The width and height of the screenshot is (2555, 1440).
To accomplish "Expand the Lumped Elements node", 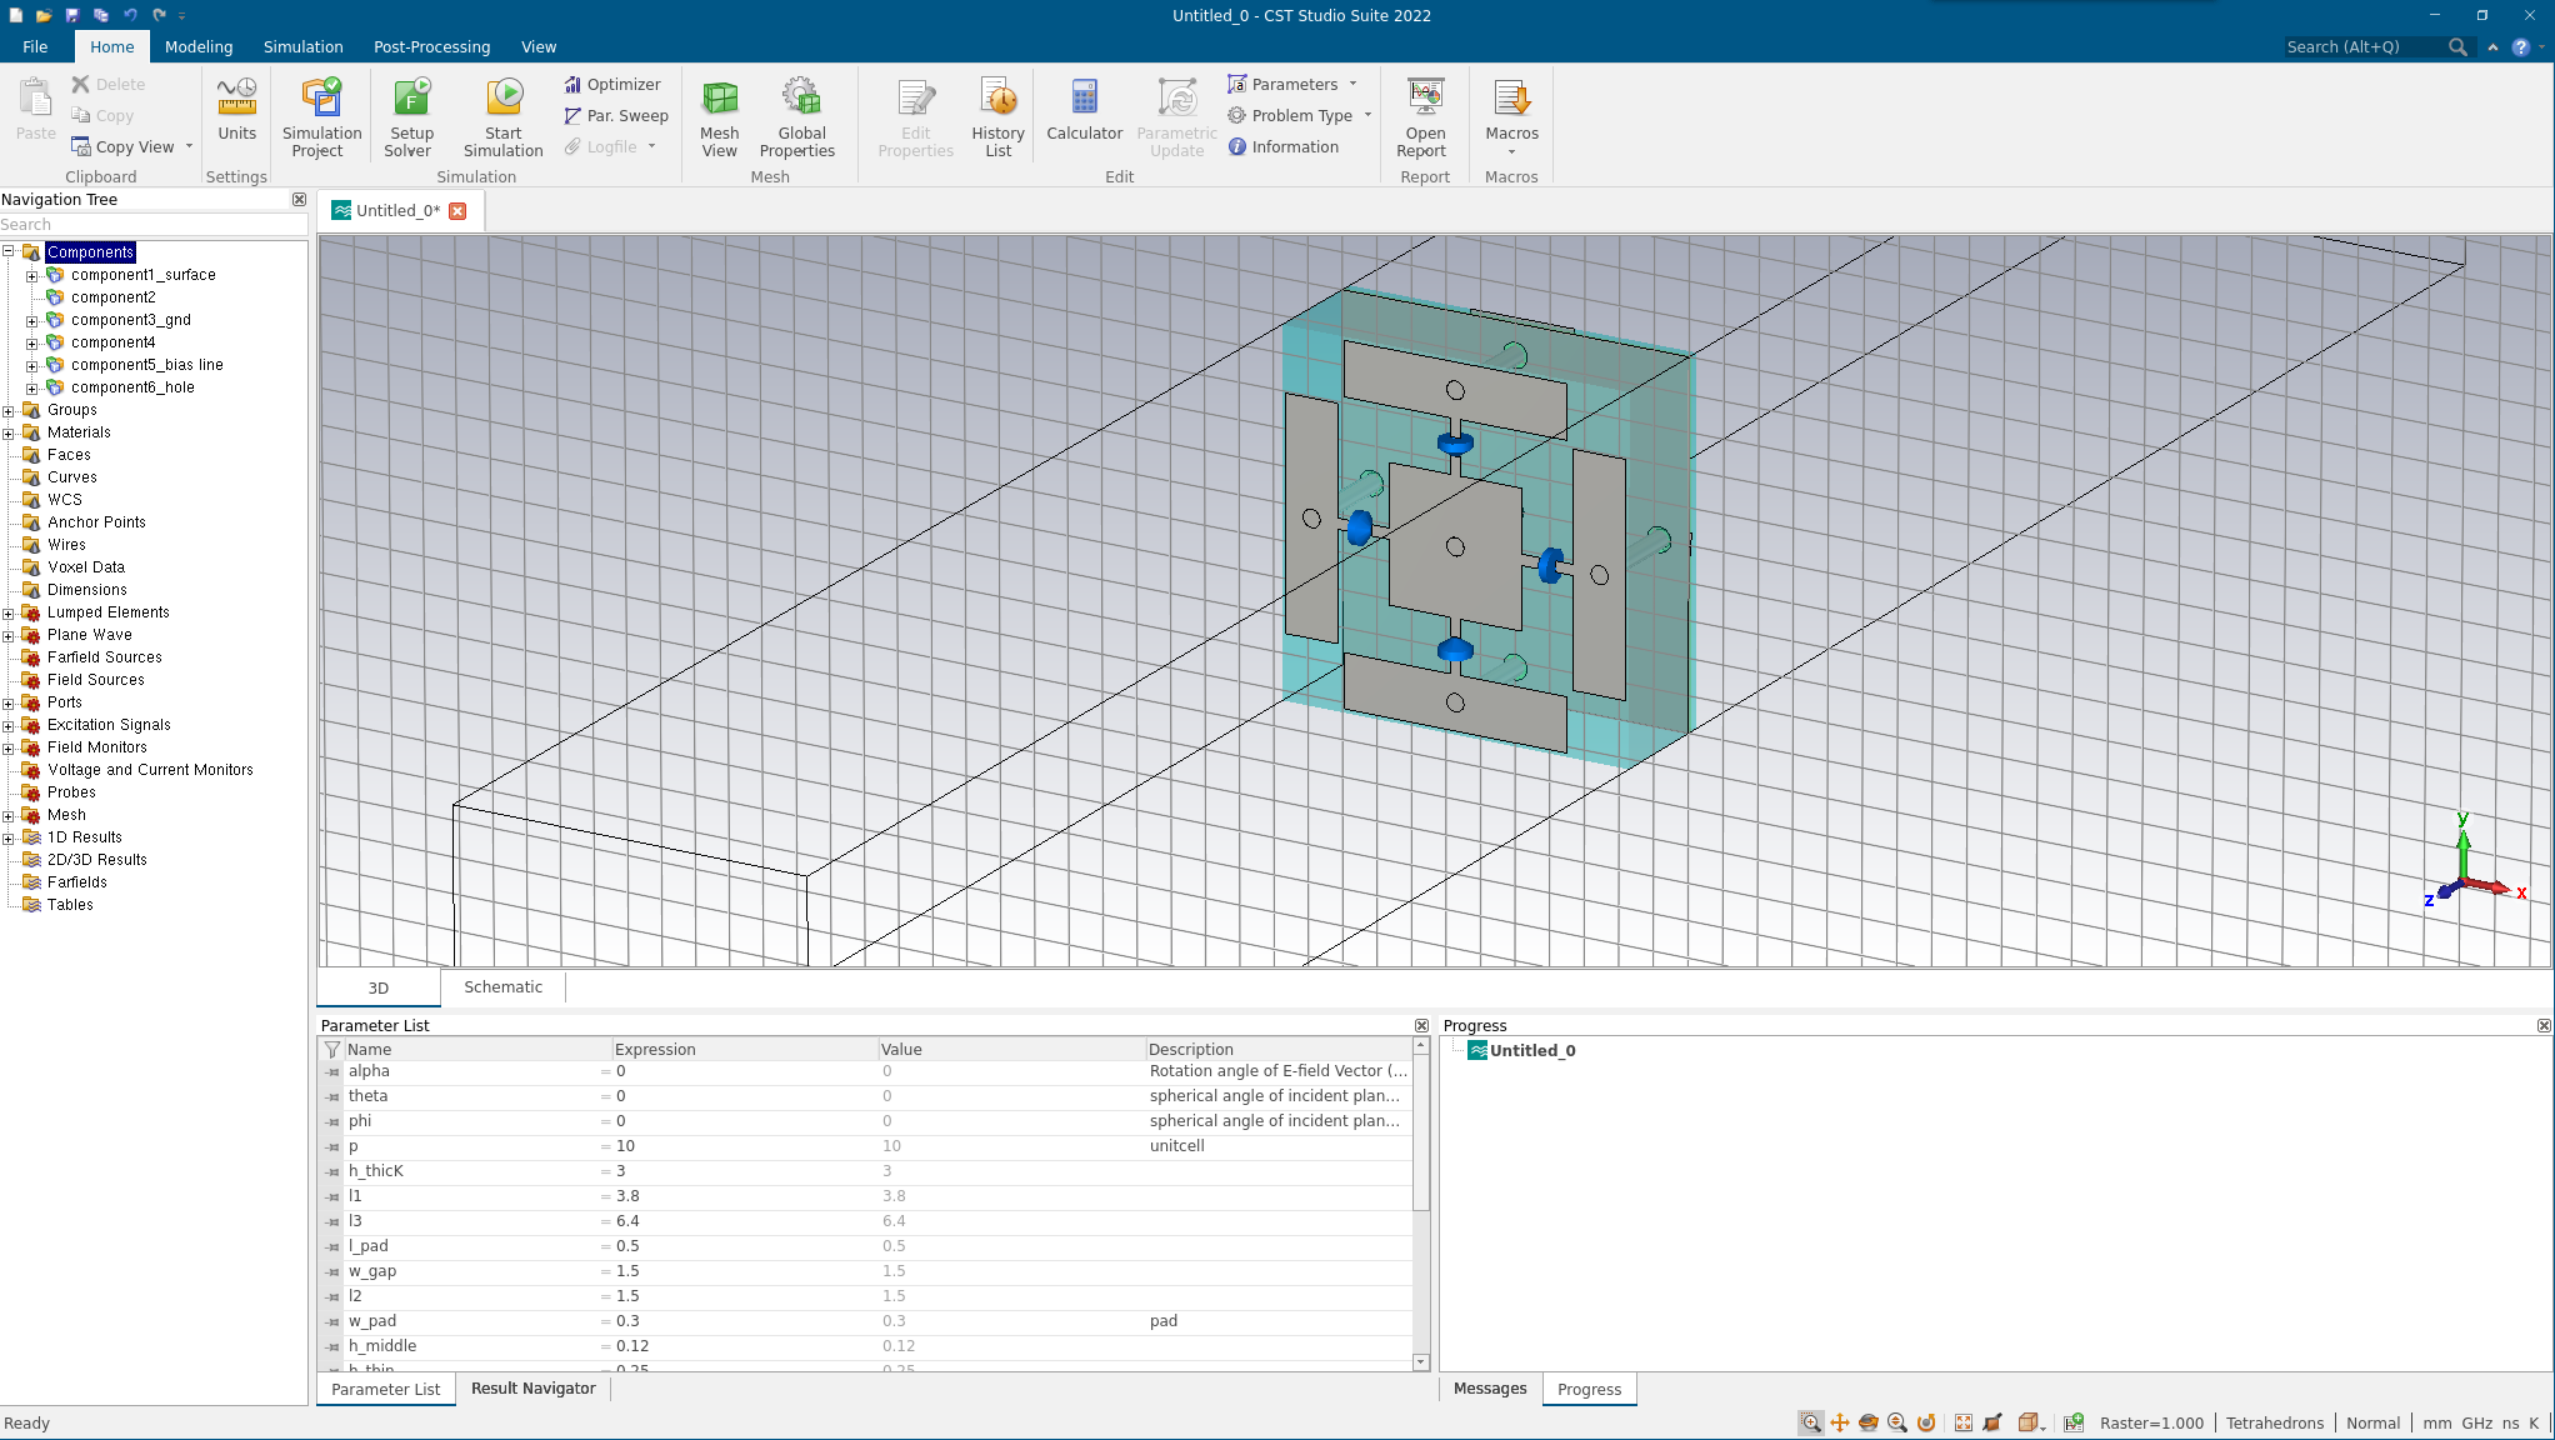I will (8, 613).
